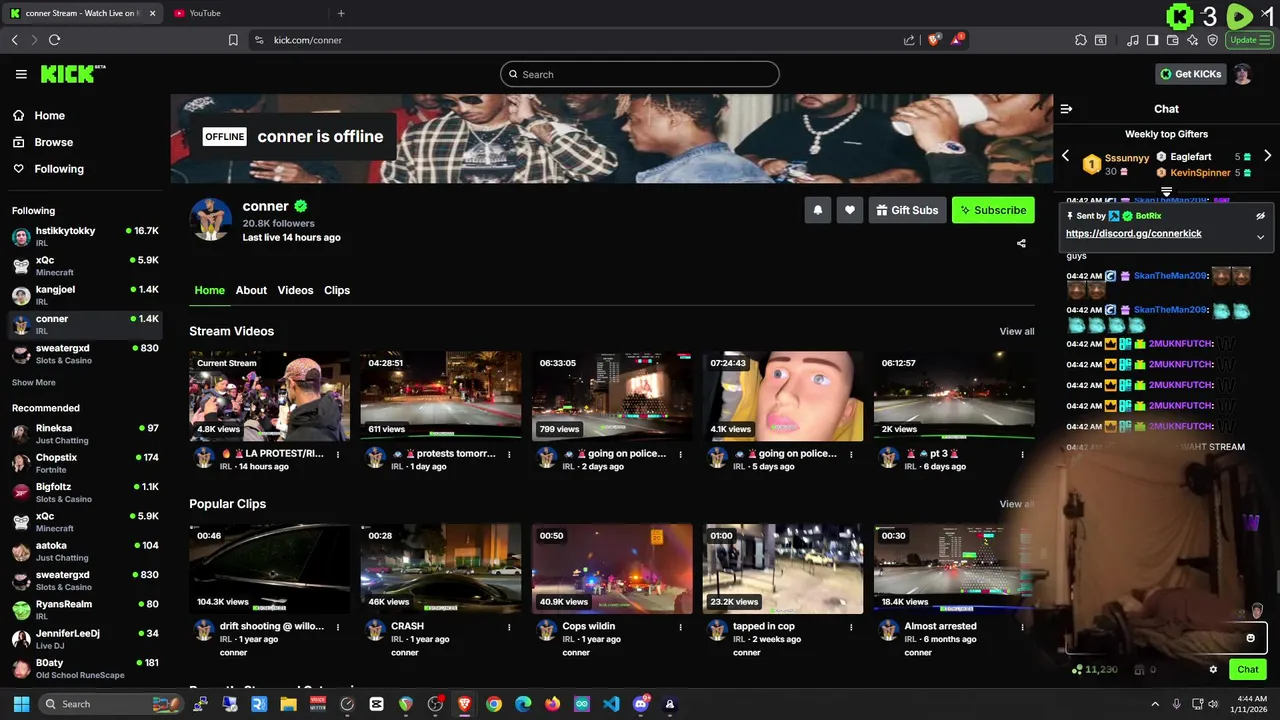Open chat settings gear icon
The image size is (1280, 720).
click(x=1213, y=670)
